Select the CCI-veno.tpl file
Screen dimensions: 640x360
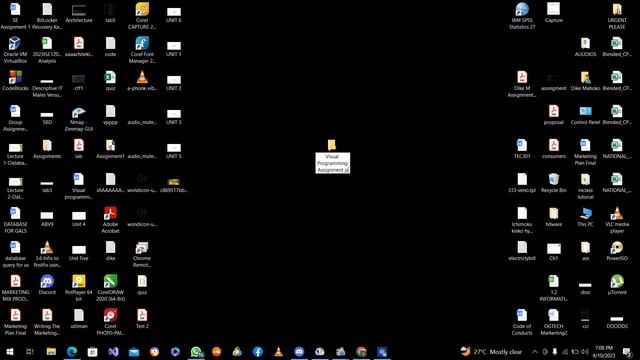coord(522,182)
